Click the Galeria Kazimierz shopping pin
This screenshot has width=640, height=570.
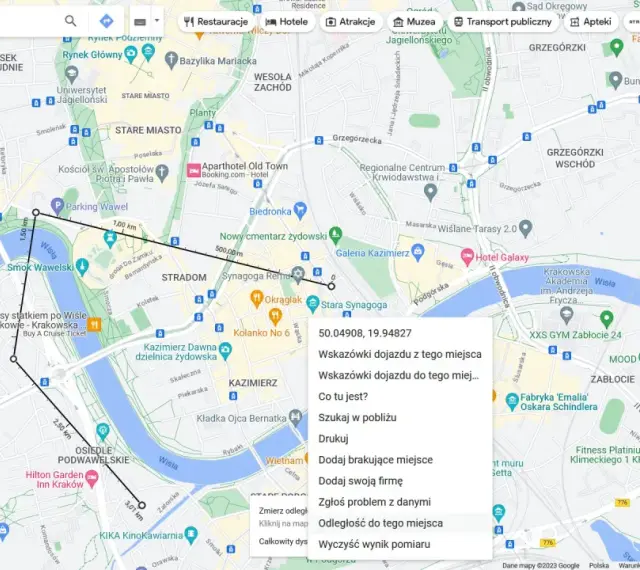(x=418, y=252)
